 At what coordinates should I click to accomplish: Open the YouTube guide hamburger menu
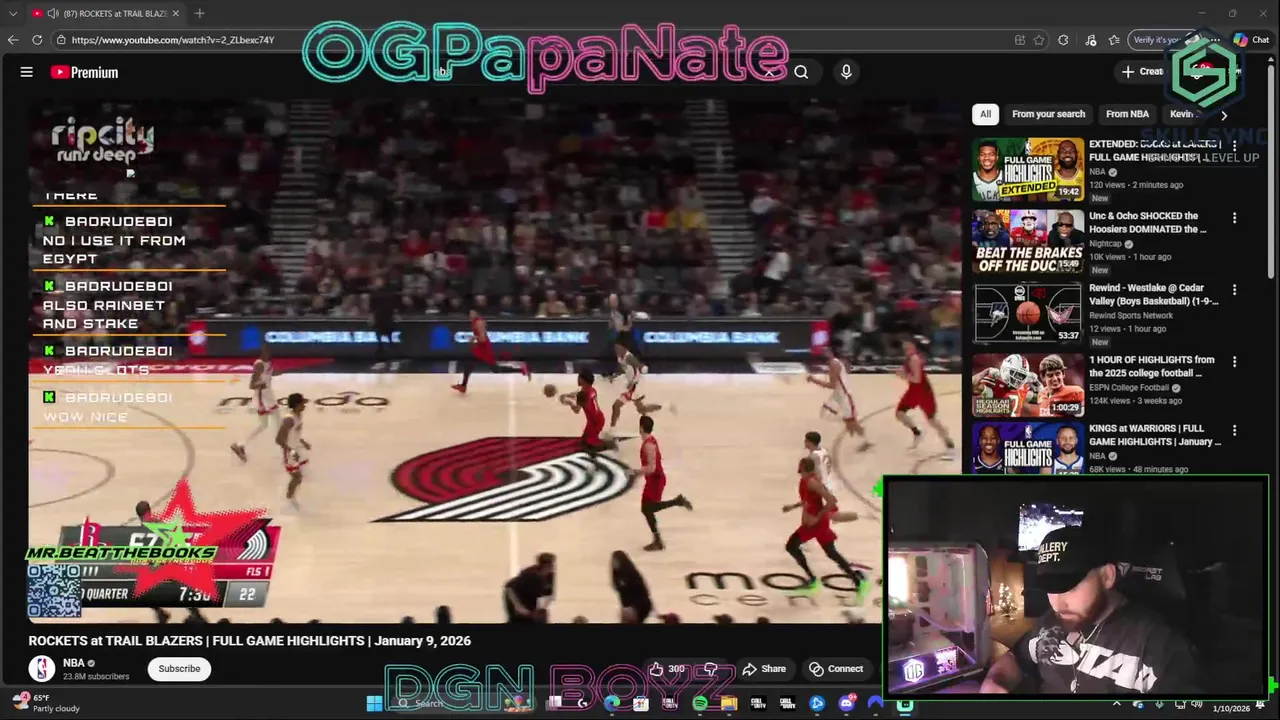click(27, 72)
